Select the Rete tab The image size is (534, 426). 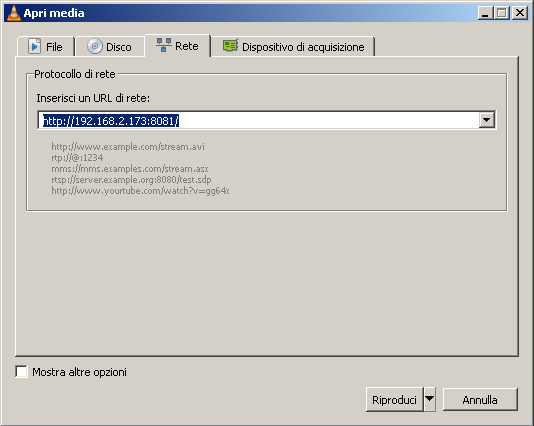178,45
